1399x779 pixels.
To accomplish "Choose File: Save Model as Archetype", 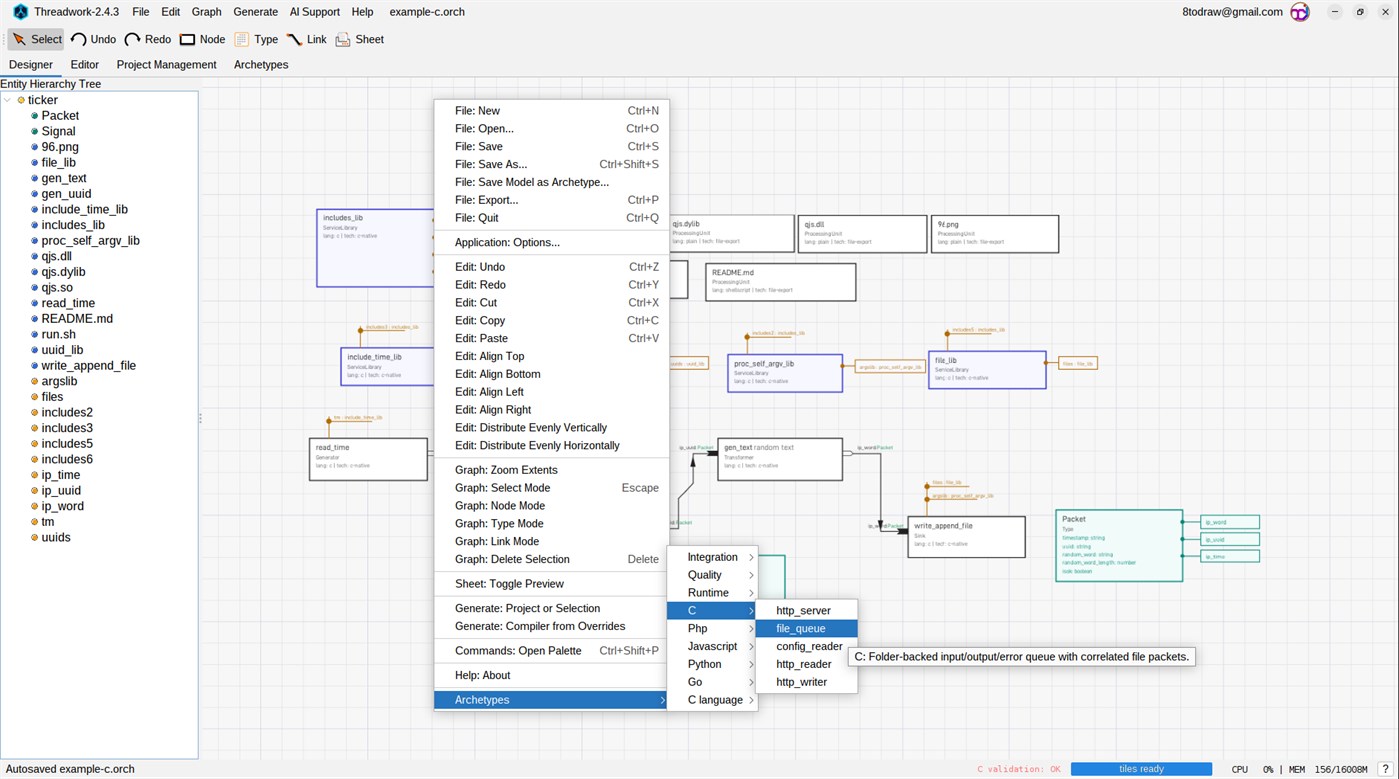I will (551, 182).
